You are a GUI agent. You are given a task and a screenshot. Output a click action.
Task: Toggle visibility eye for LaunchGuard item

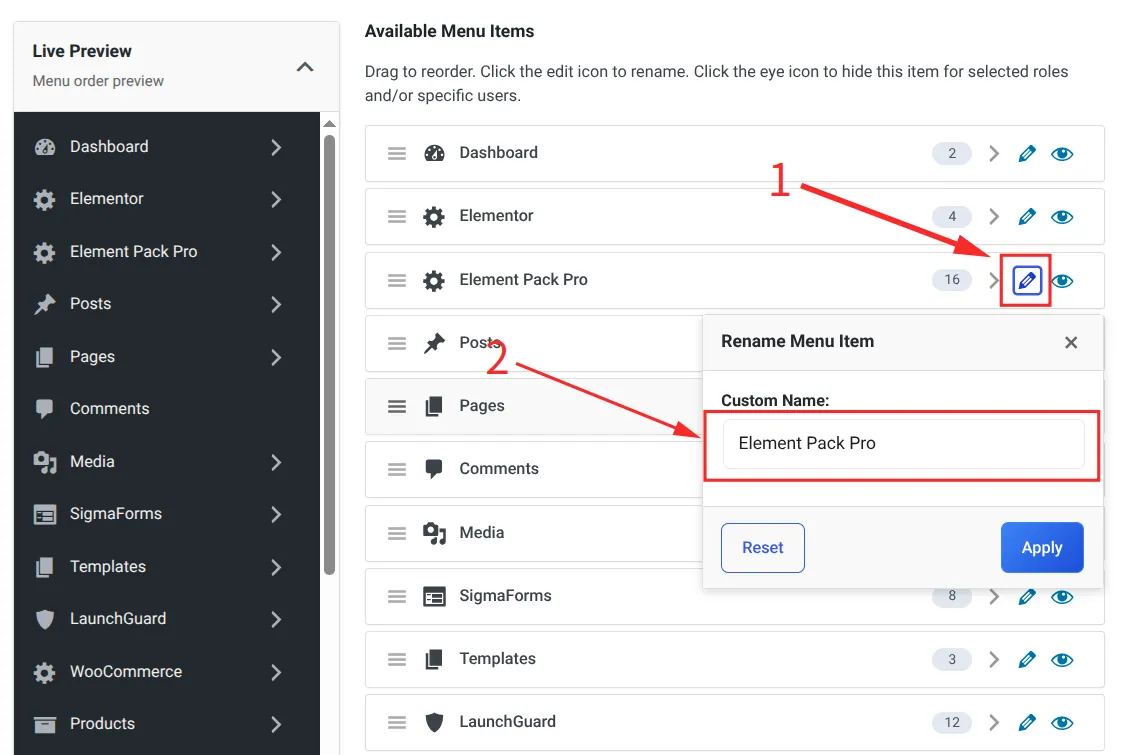1062,722
